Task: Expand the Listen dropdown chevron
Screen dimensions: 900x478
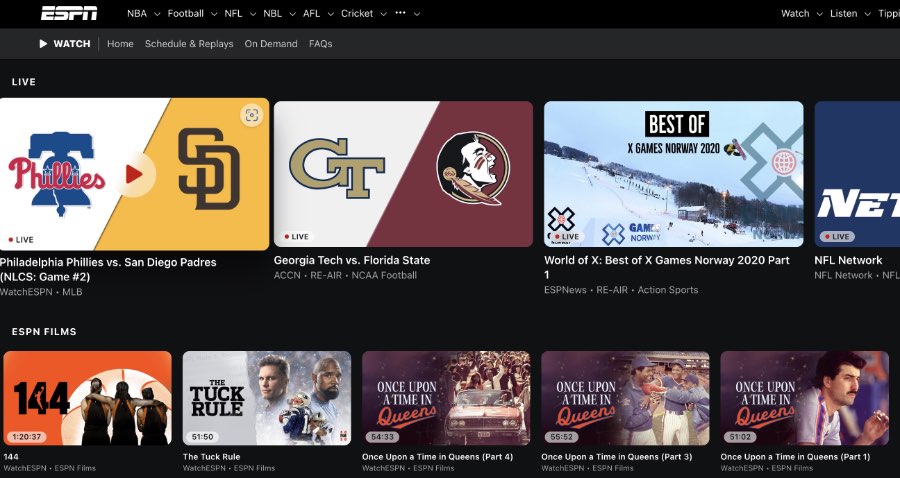Action: click(x=867, y=14)
